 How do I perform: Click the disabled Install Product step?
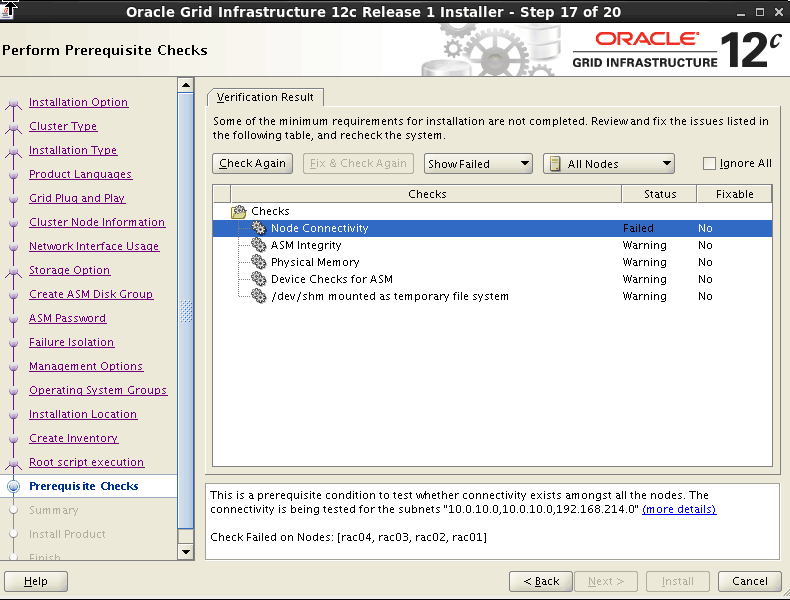click(x=67, y=534)
